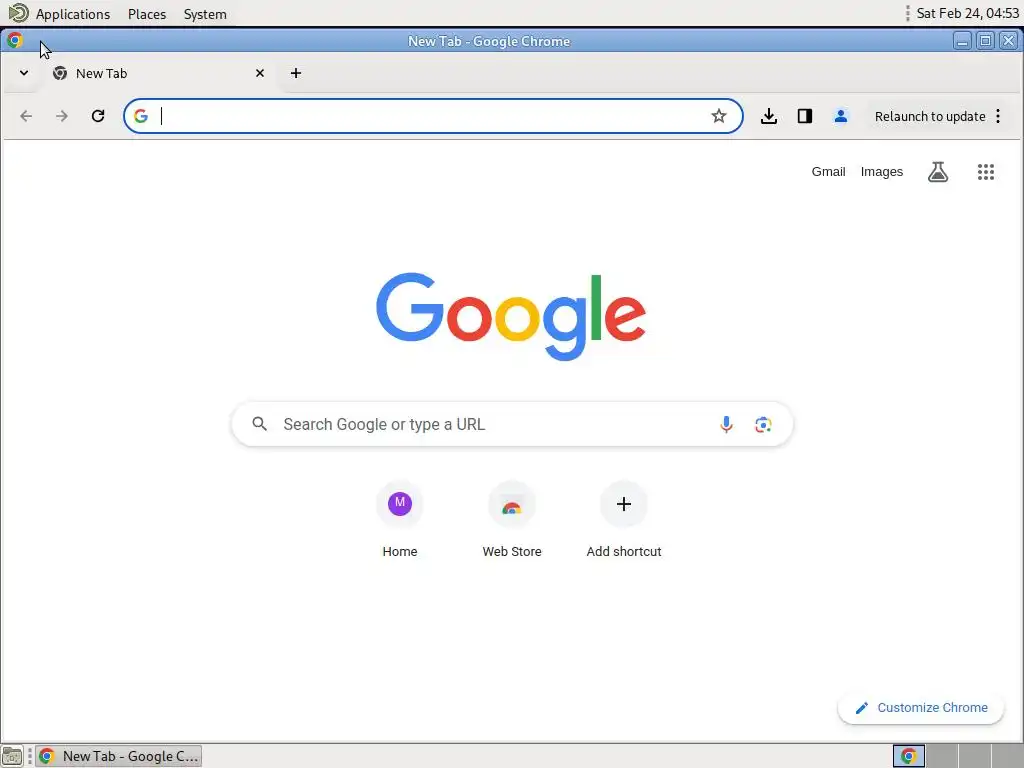Viewport: 1024px width, 768px height.
Task: Open the Gmail link
Action: [x=828, y=172]
